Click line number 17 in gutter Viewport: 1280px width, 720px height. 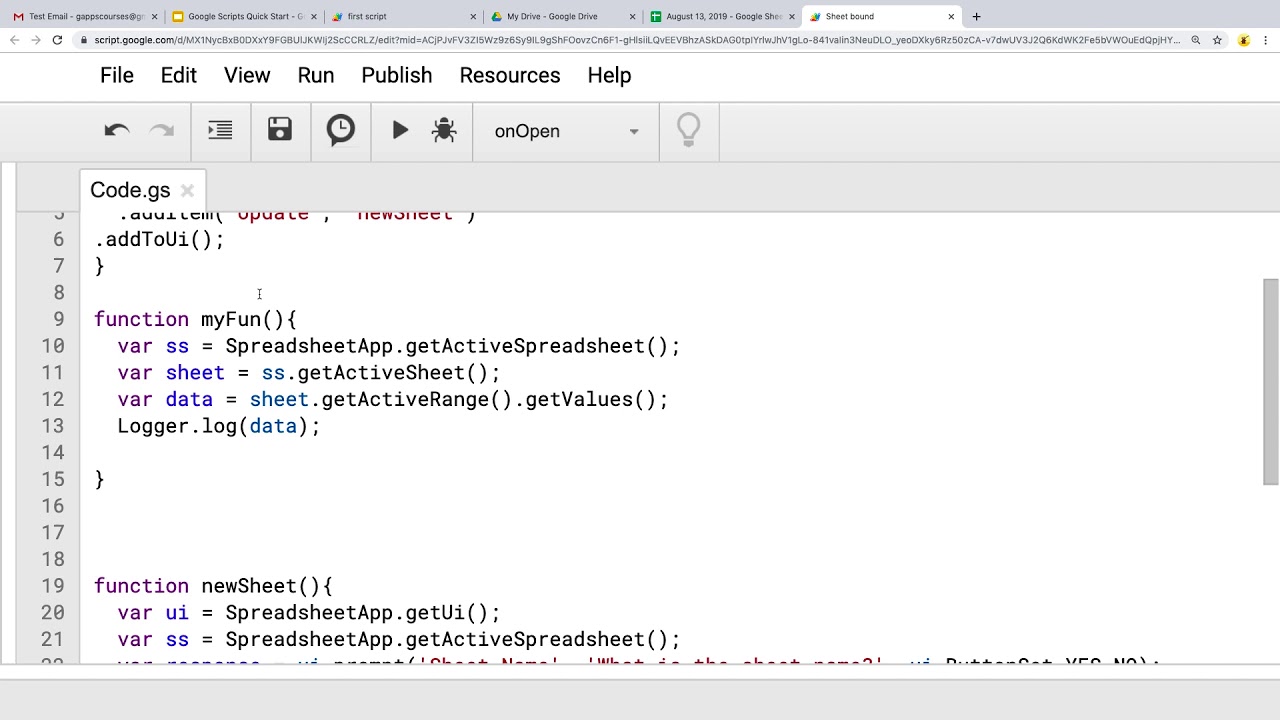(52, 533)
